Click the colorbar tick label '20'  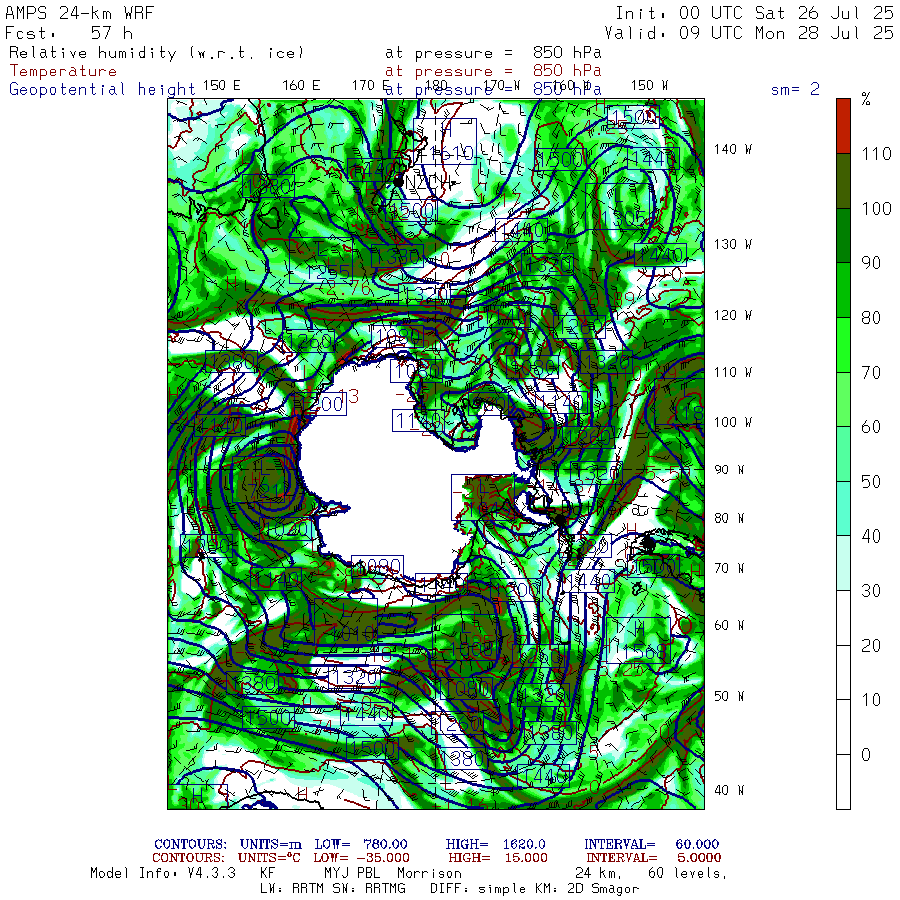871,646
